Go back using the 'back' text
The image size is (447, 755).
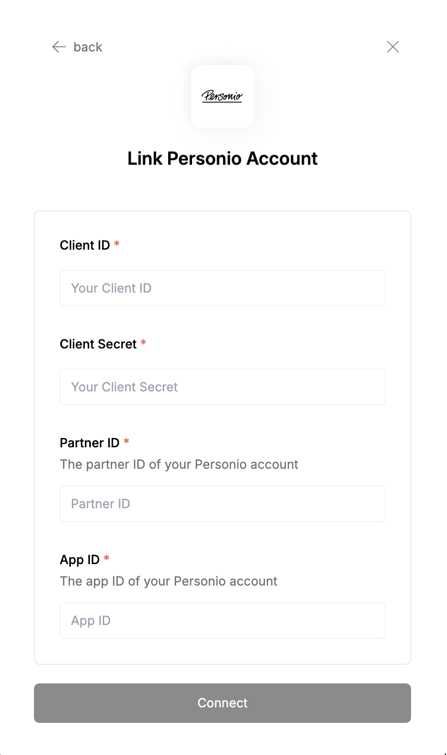[88, 47]
